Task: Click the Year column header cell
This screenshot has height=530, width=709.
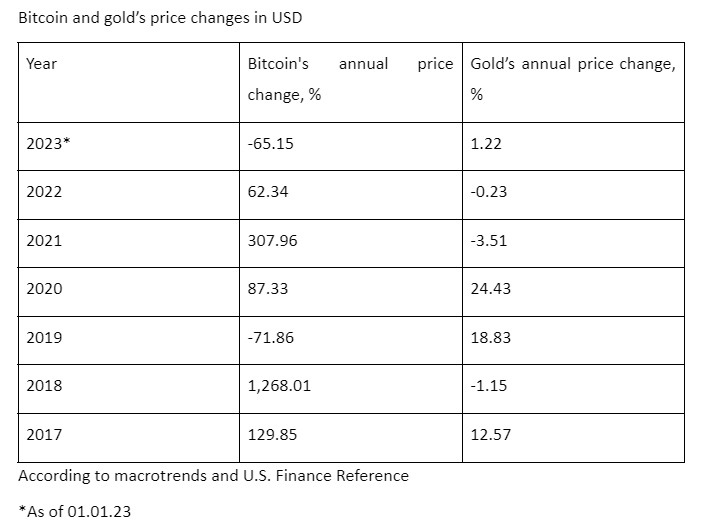Action: [42, 64]
